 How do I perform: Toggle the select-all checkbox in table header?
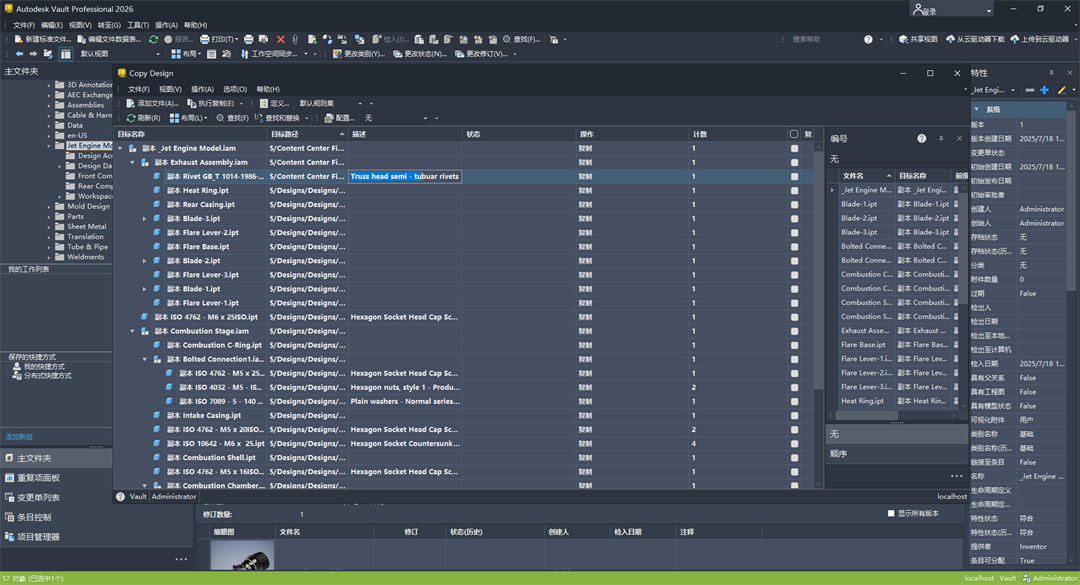point(794,134)
